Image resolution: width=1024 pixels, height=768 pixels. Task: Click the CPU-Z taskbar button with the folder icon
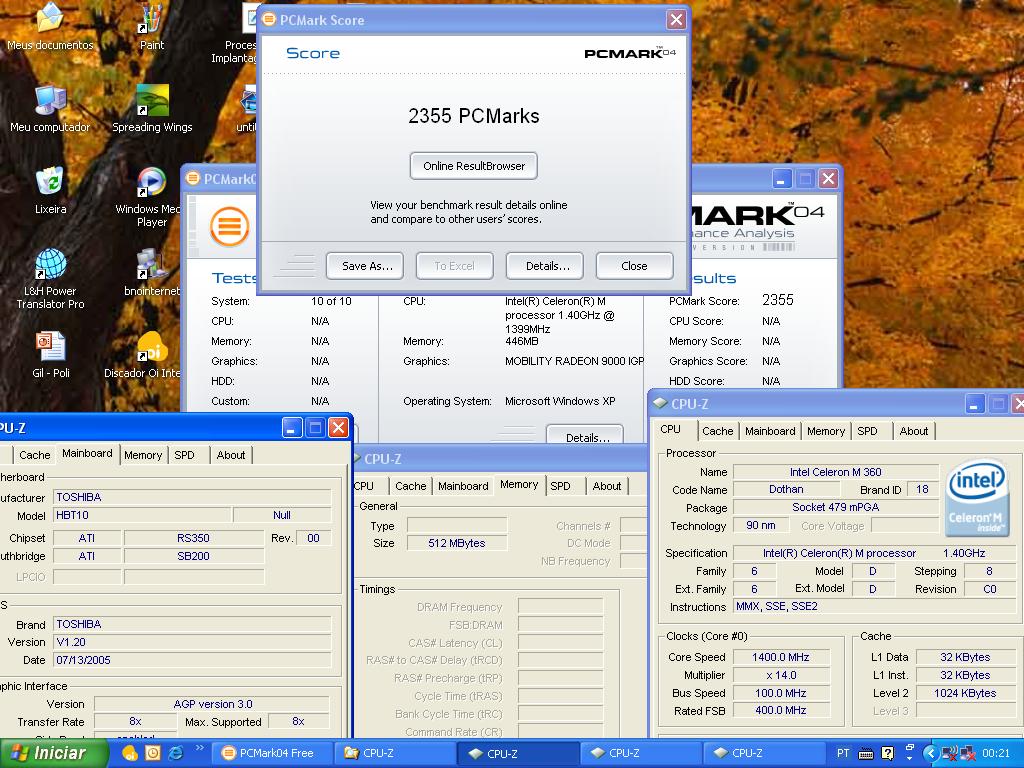(396, 753)
